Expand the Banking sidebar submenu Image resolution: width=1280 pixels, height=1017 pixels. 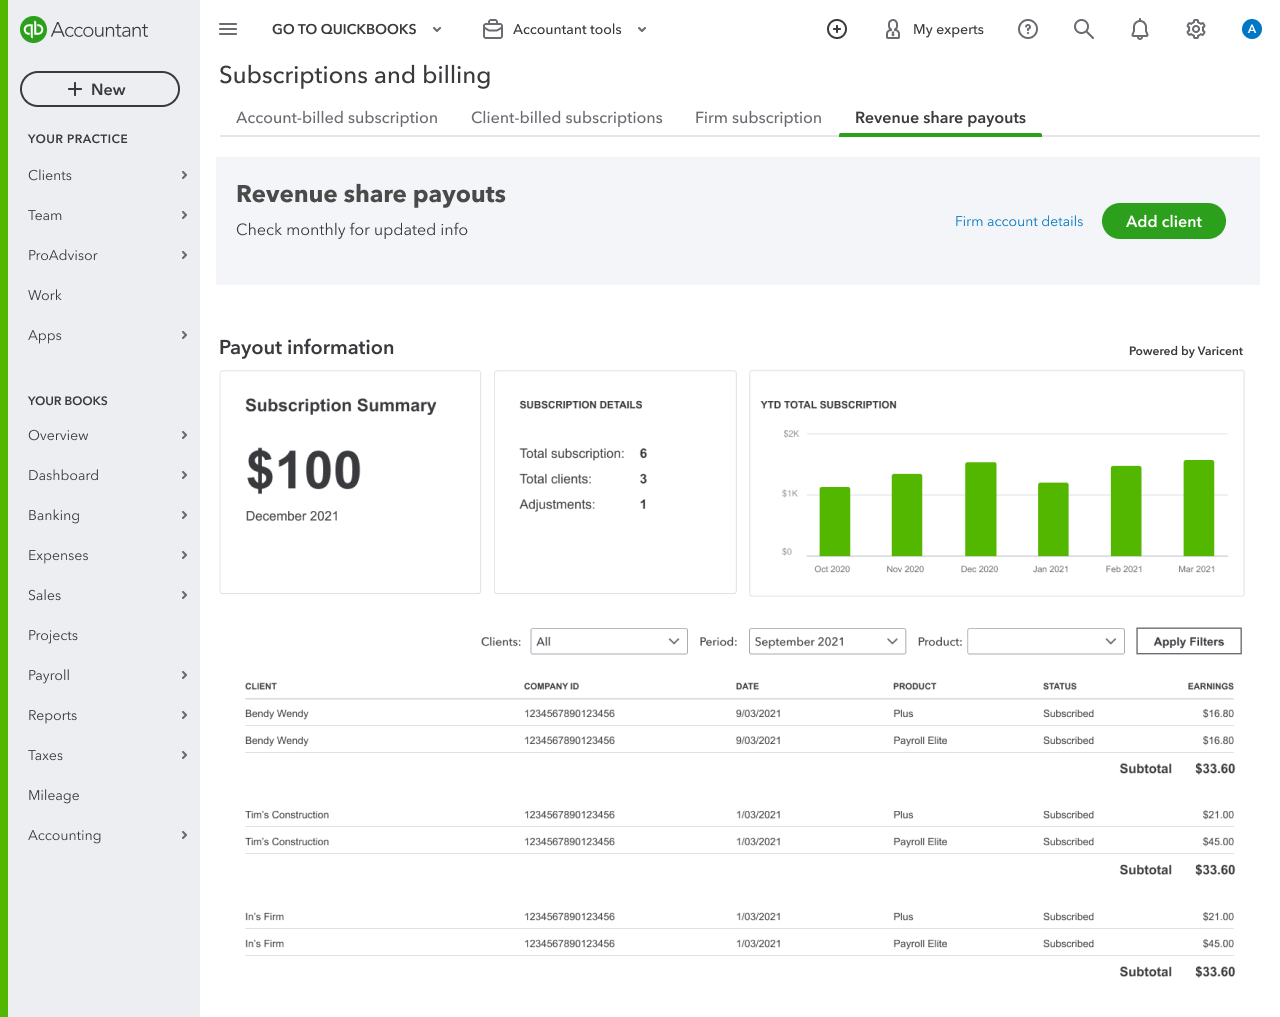(184, 515)
